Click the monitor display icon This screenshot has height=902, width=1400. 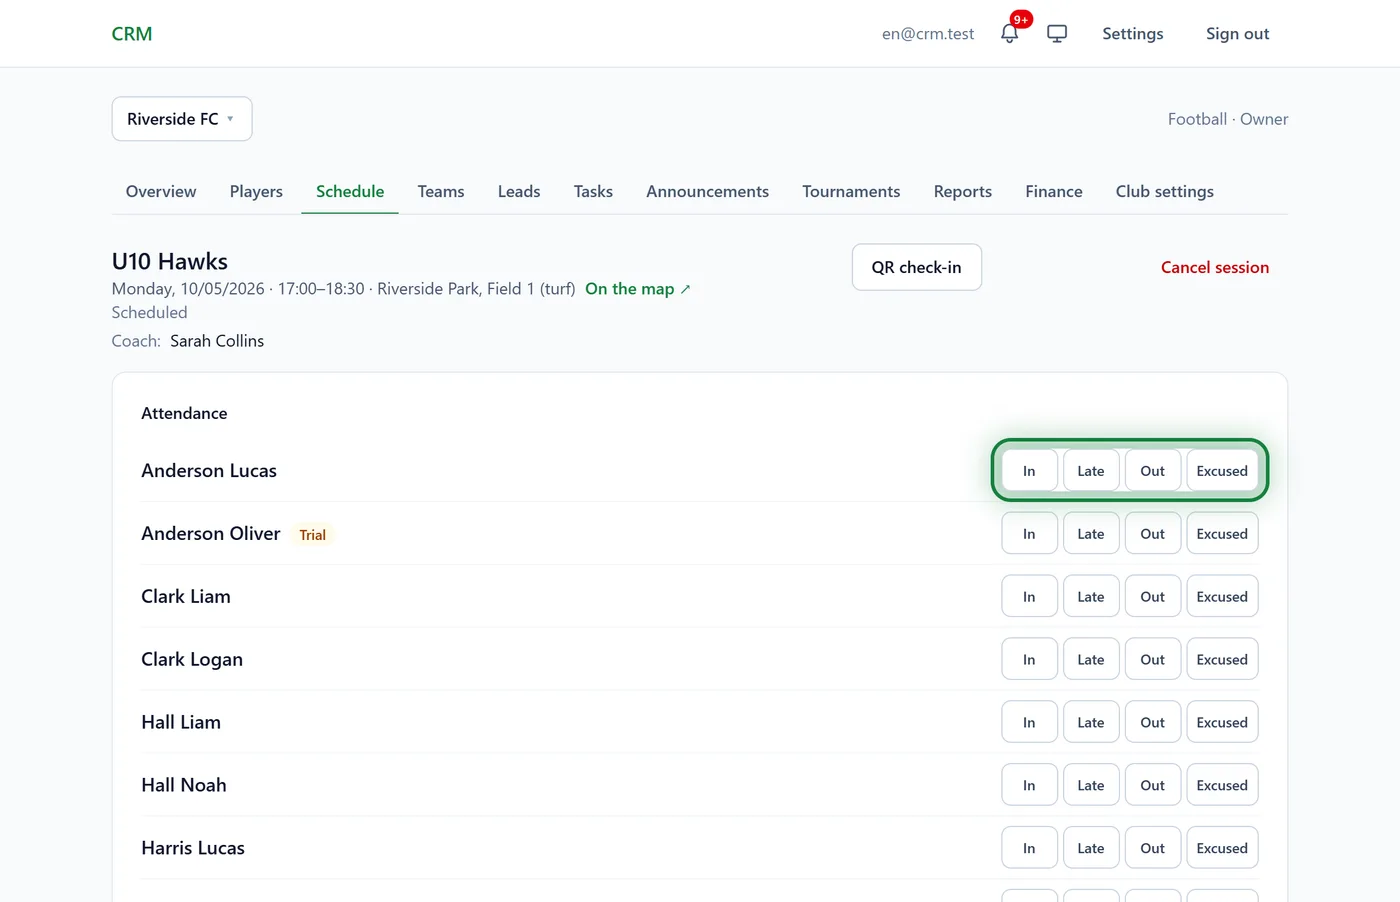(1057, 33)
